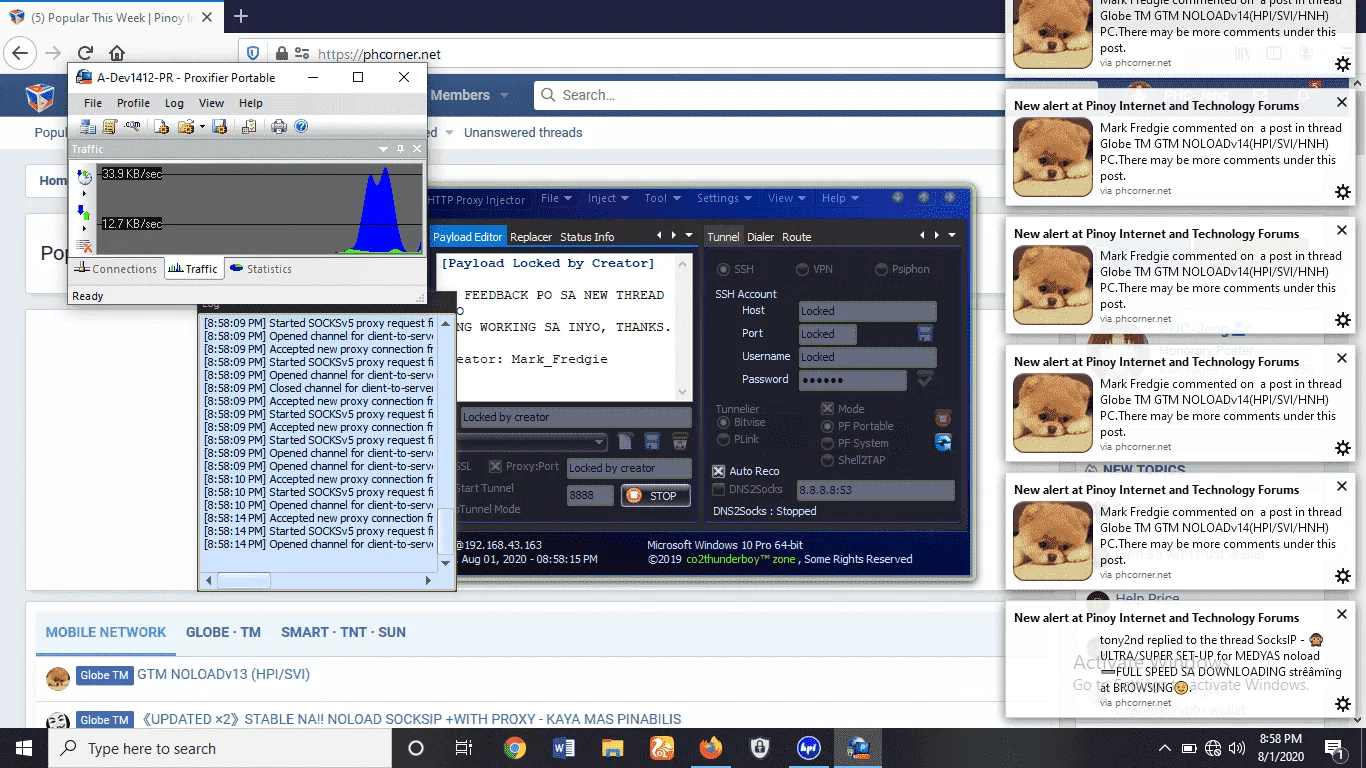
Task: Click the STOP button in HTTP Proxy Injector
Action: pos(656,495)
